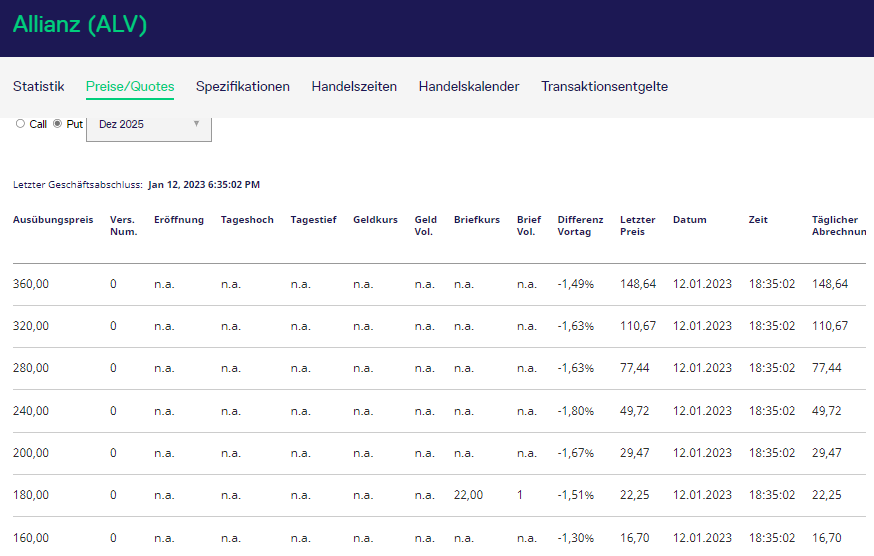Click the Differenz Vortag column header
874x556 pixels.
pyautogui.click(x=580, y=225)
